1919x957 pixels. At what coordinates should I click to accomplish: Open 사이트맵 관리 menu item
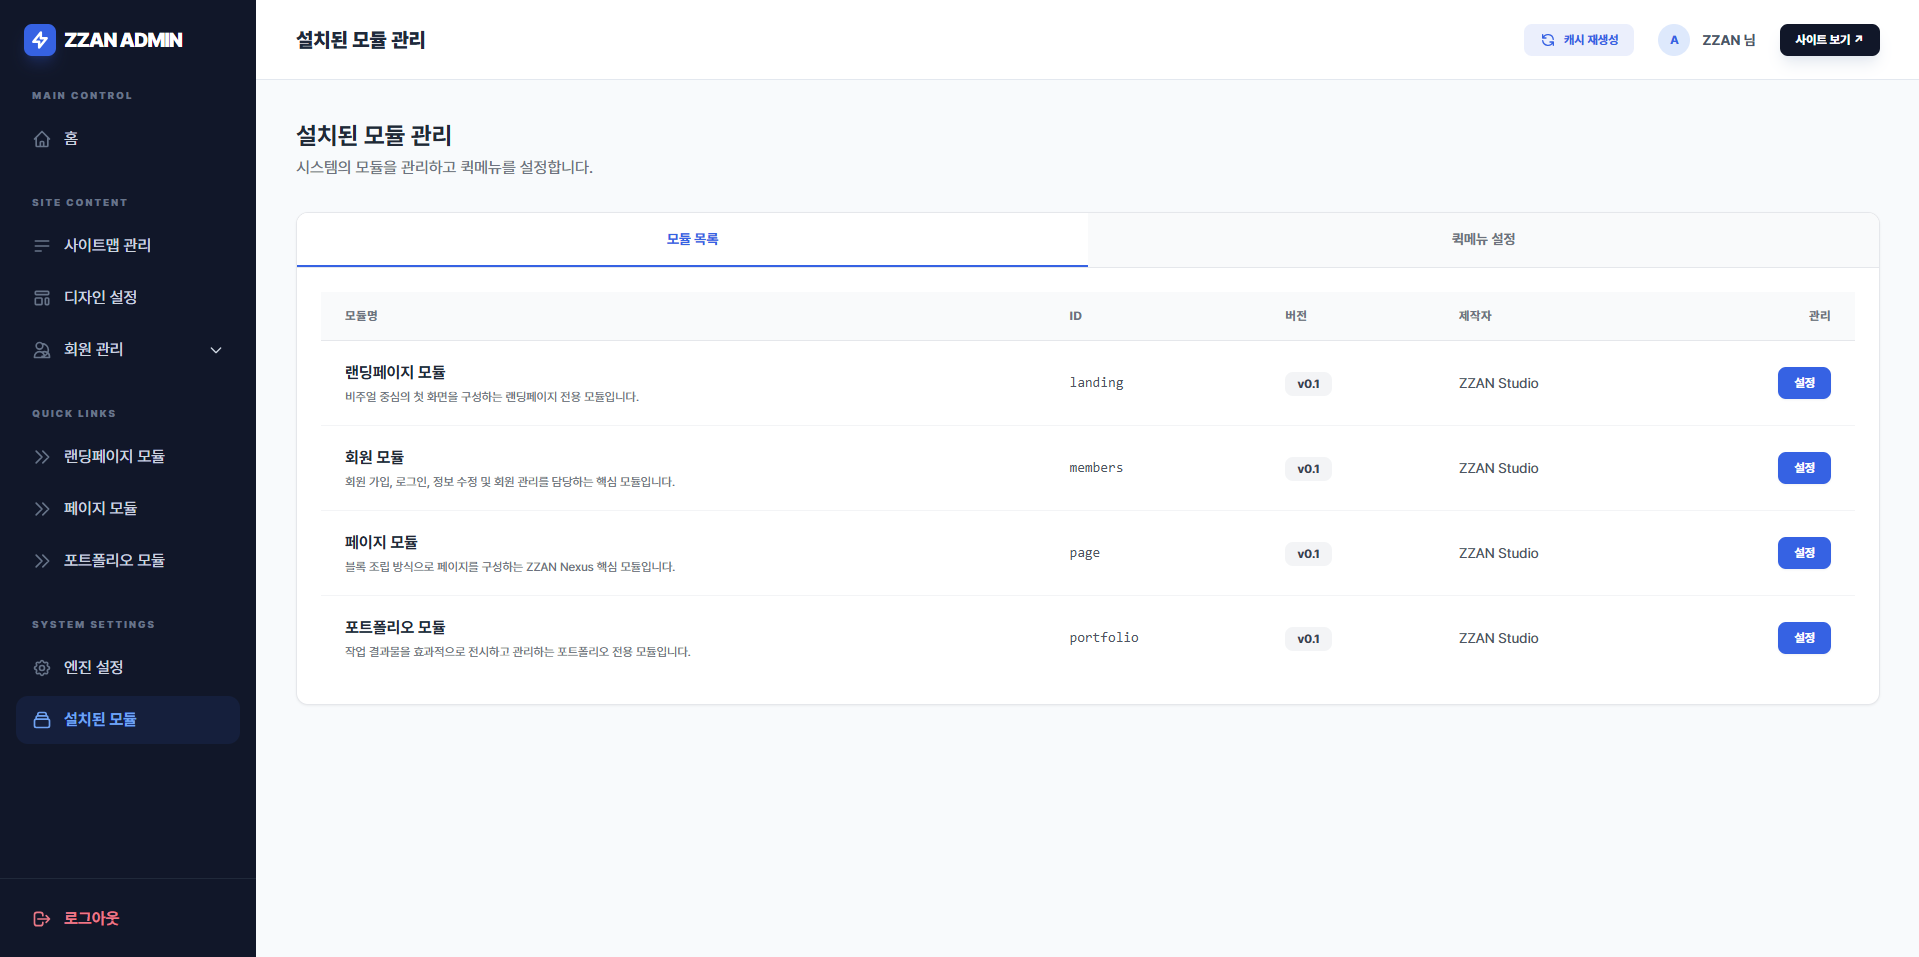pyautogui.click(x=128, y=246)
